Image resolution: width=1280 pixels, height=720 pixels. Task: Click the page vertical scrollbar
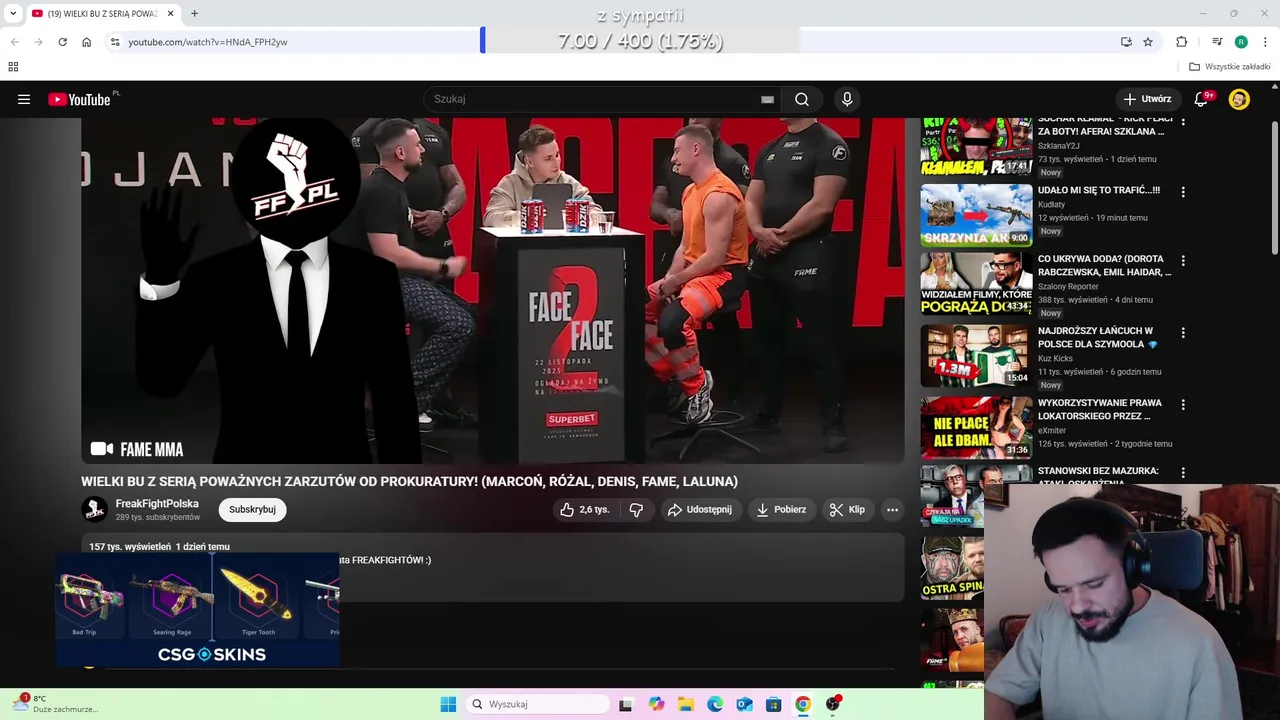[1275, 188]
